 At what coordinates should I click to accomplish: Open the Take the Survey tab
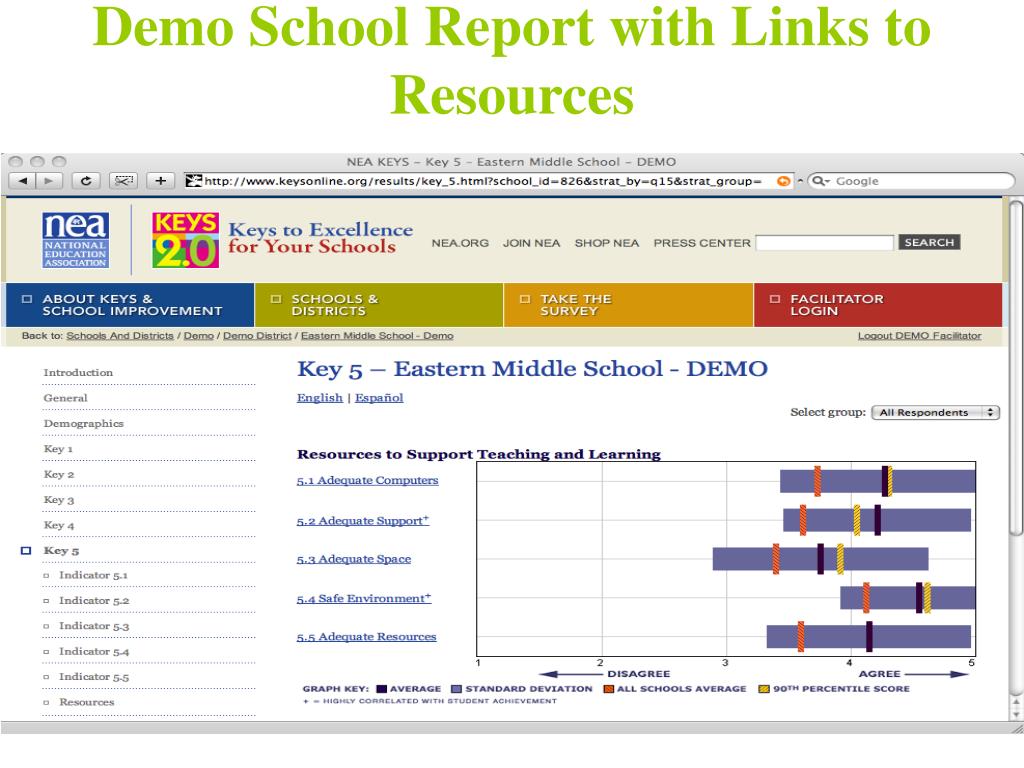tap(628, 305)
